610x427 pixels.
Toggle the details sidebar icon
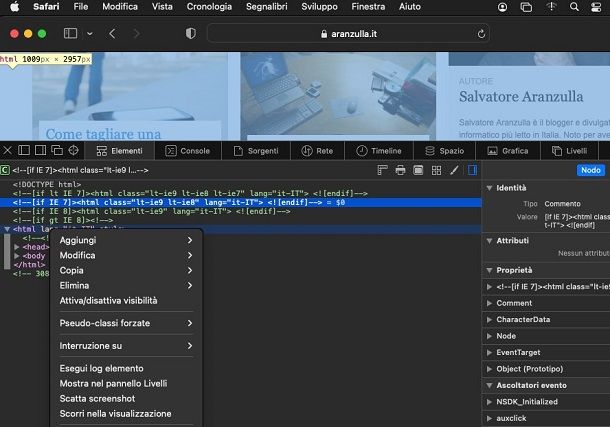click(x=472, y=170)
